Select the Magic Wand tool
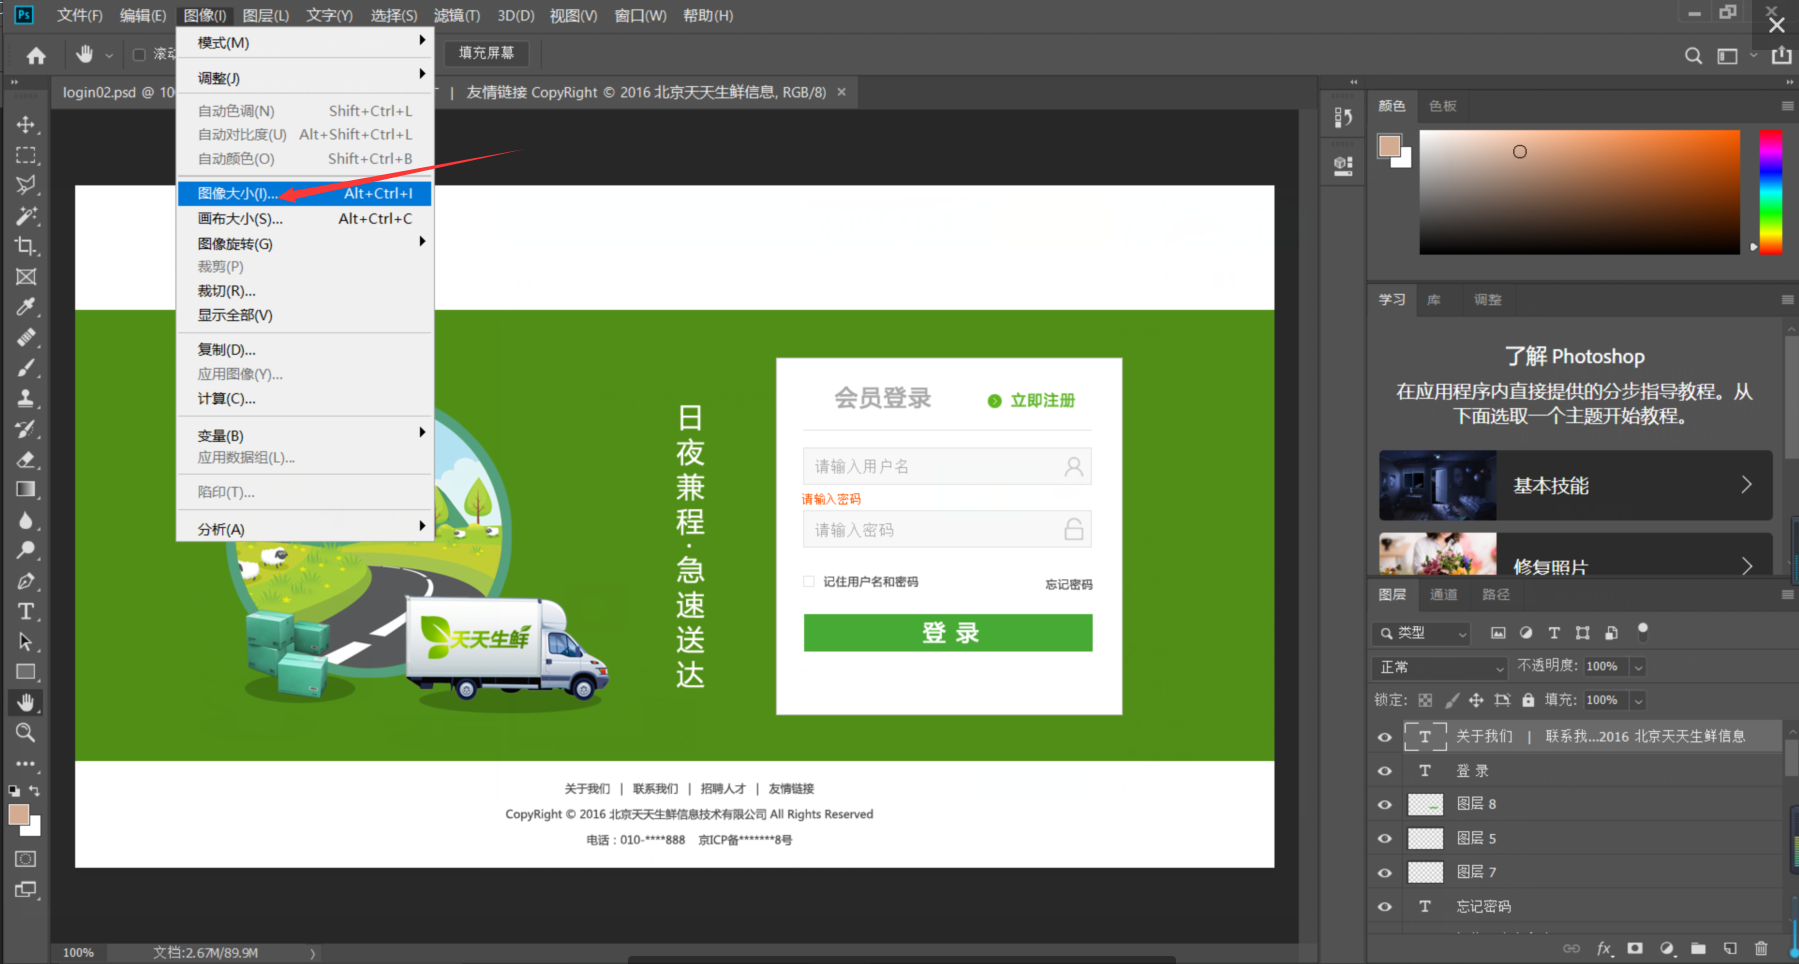The width and height of the screenshot is (1799, 964). (x=26, y=216)
